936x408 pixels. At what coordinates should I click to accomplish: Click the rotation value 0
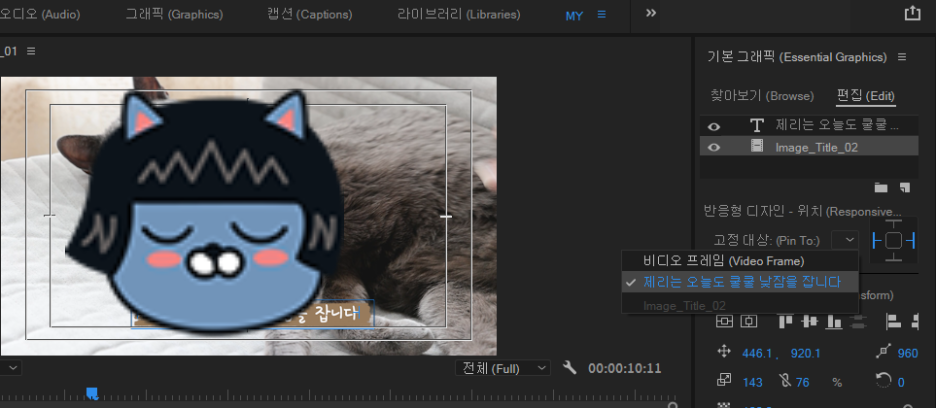(901, 382)
